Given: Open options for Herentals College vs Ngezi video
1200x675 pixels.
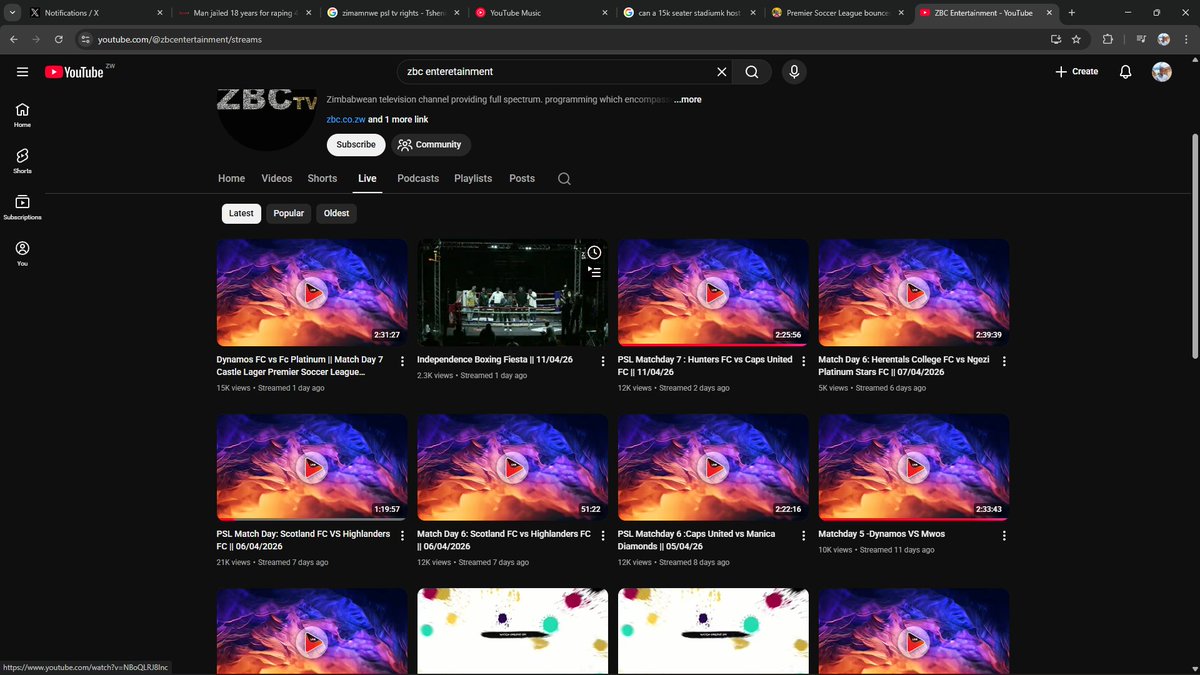Looking at the screenshot, I should 1004,361.
